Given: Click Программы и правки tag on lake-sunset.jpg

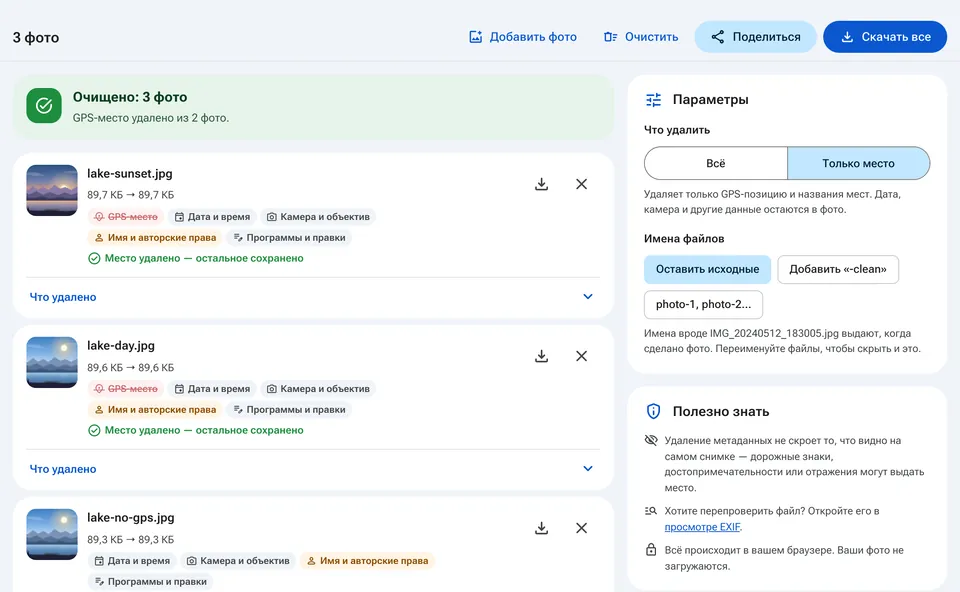Looking at the screenshot, I should 289,238.
